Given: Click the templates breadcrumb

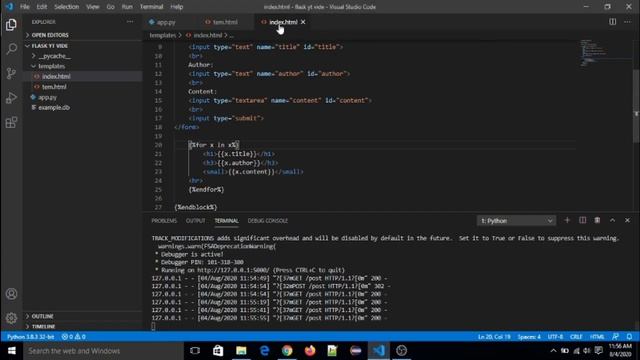Looking at the screenshot, I should tap(162, 36).
